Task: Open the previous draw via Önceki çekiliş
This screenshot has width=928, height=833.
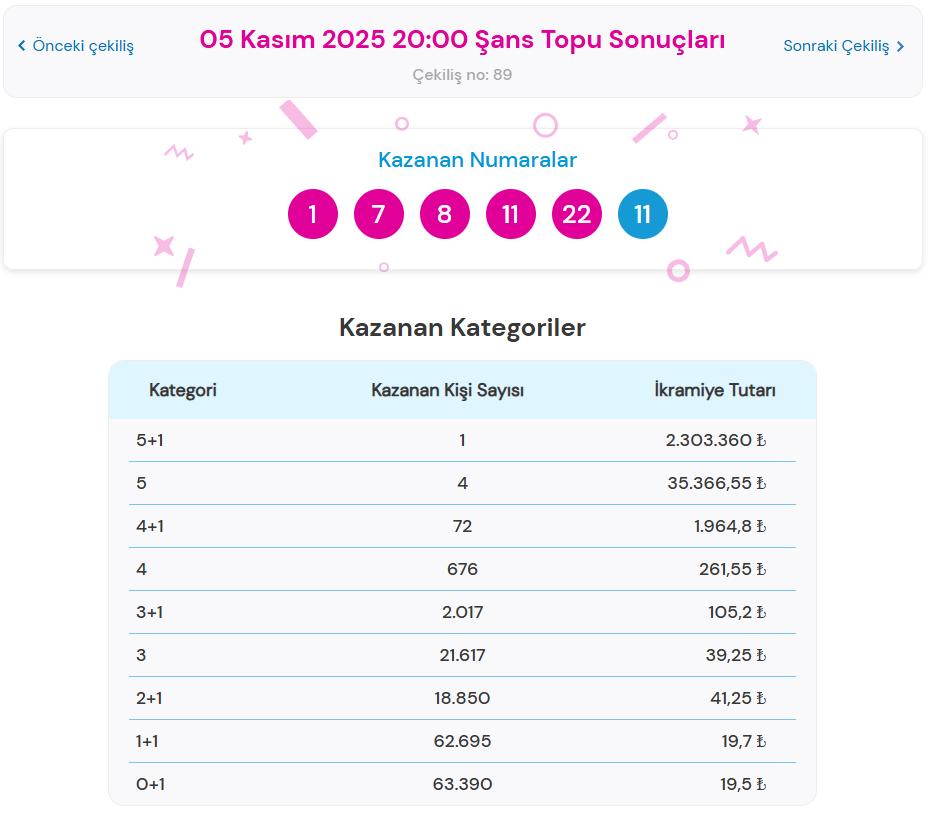Action: [x=82, y=45]
